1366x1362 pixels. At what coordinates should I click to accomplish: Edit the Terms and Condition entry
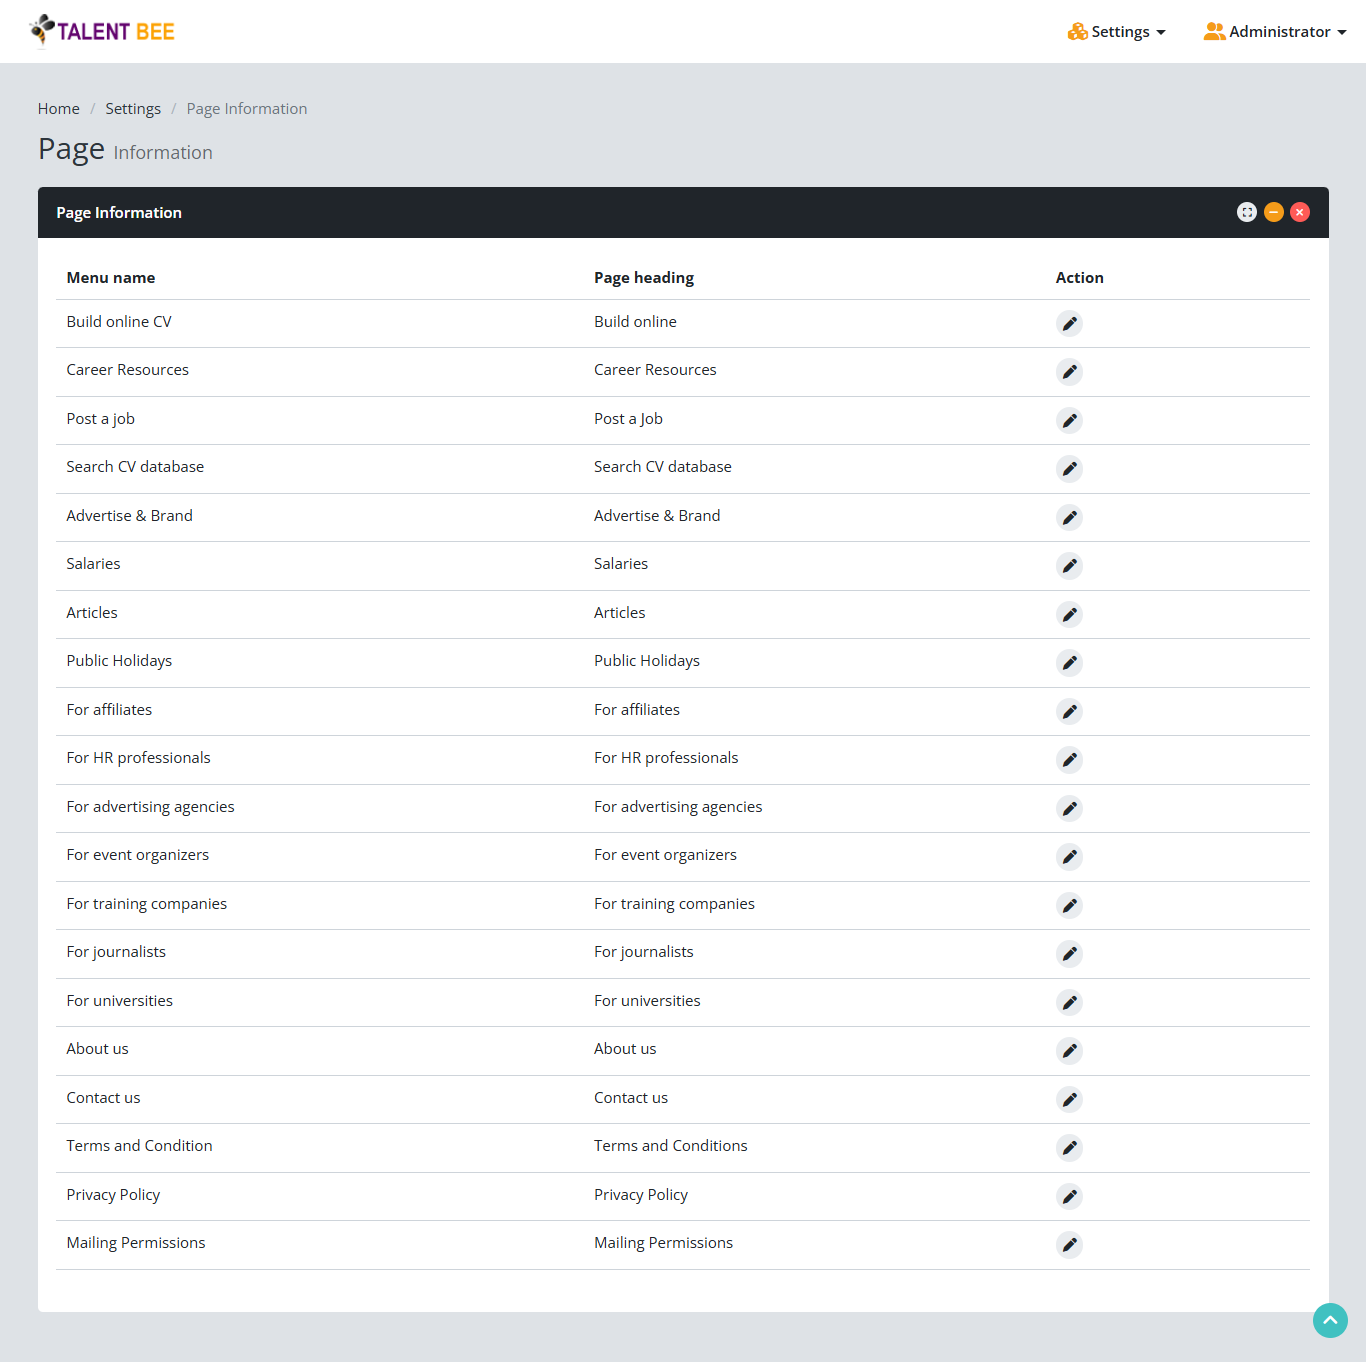coord(1069,1148)
